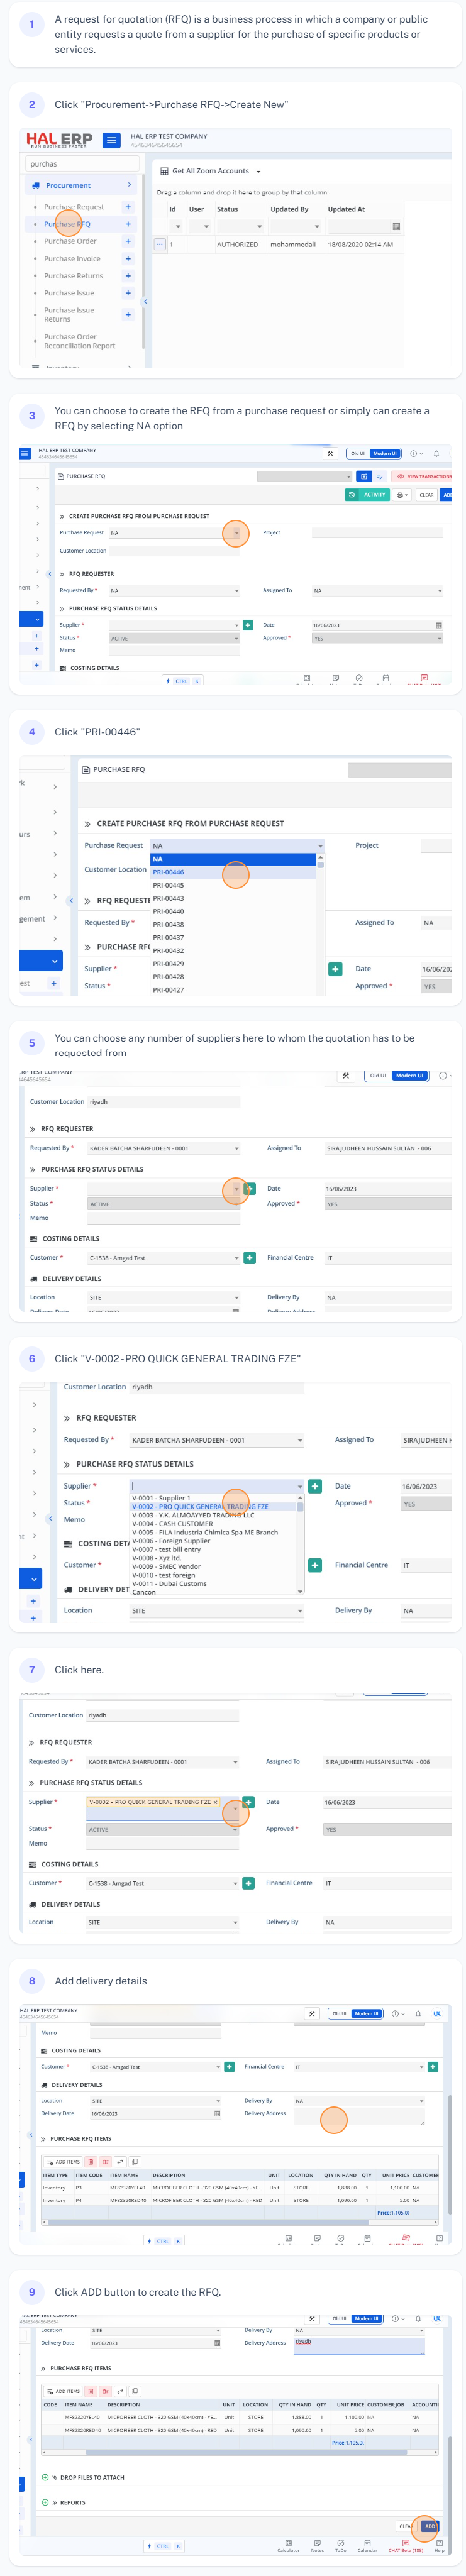Click green plus beside Supplier in step 3 form
The width and height of the screenshot is (466, 2576).
[x=248, y=625]
